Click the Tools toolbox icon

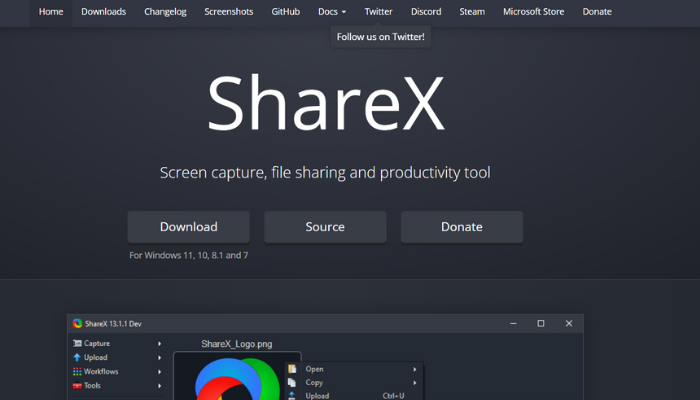77,386
